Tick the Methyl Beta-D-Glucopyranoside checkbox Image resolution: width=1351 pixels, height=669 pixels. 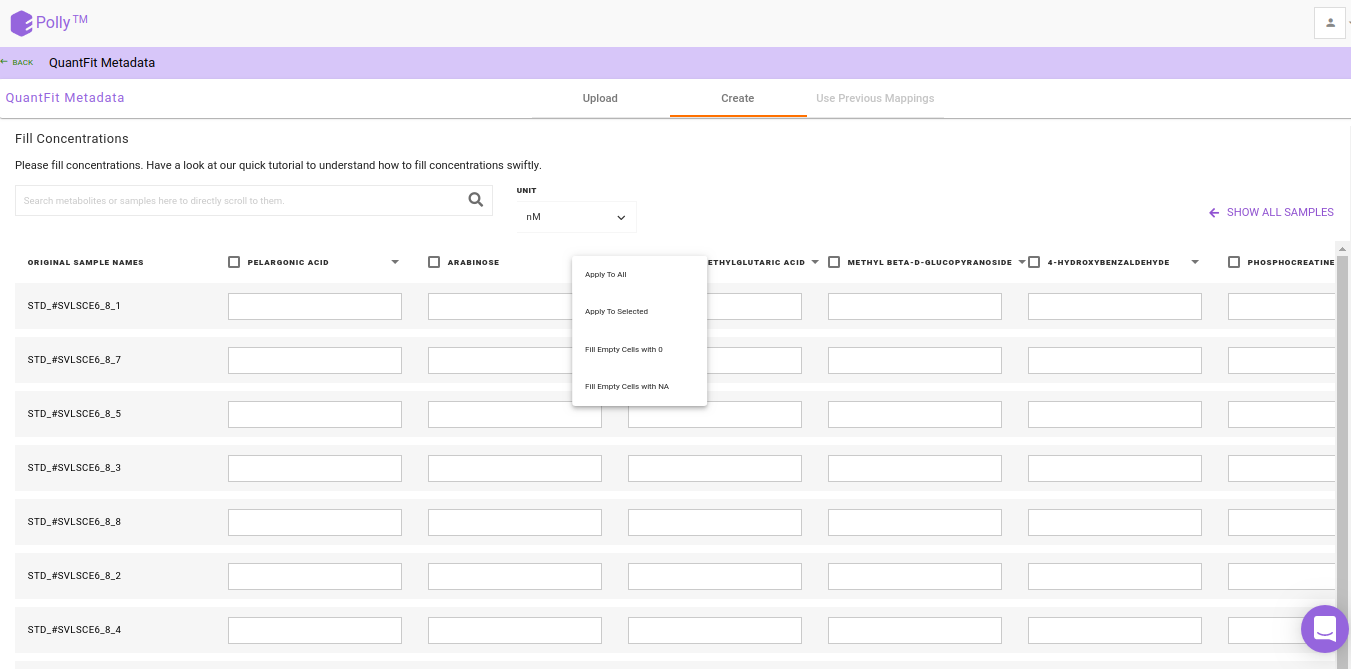834,262
